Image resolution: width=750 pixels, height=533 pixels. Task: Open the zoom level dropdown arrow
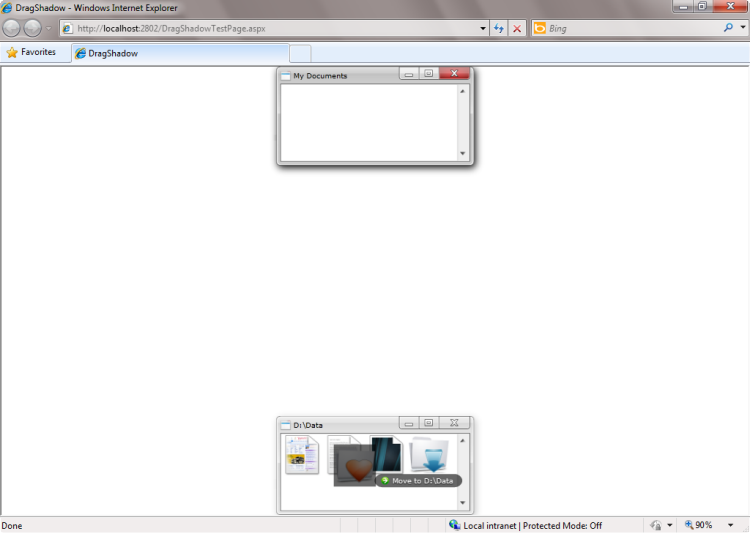(x=730, y=525)
